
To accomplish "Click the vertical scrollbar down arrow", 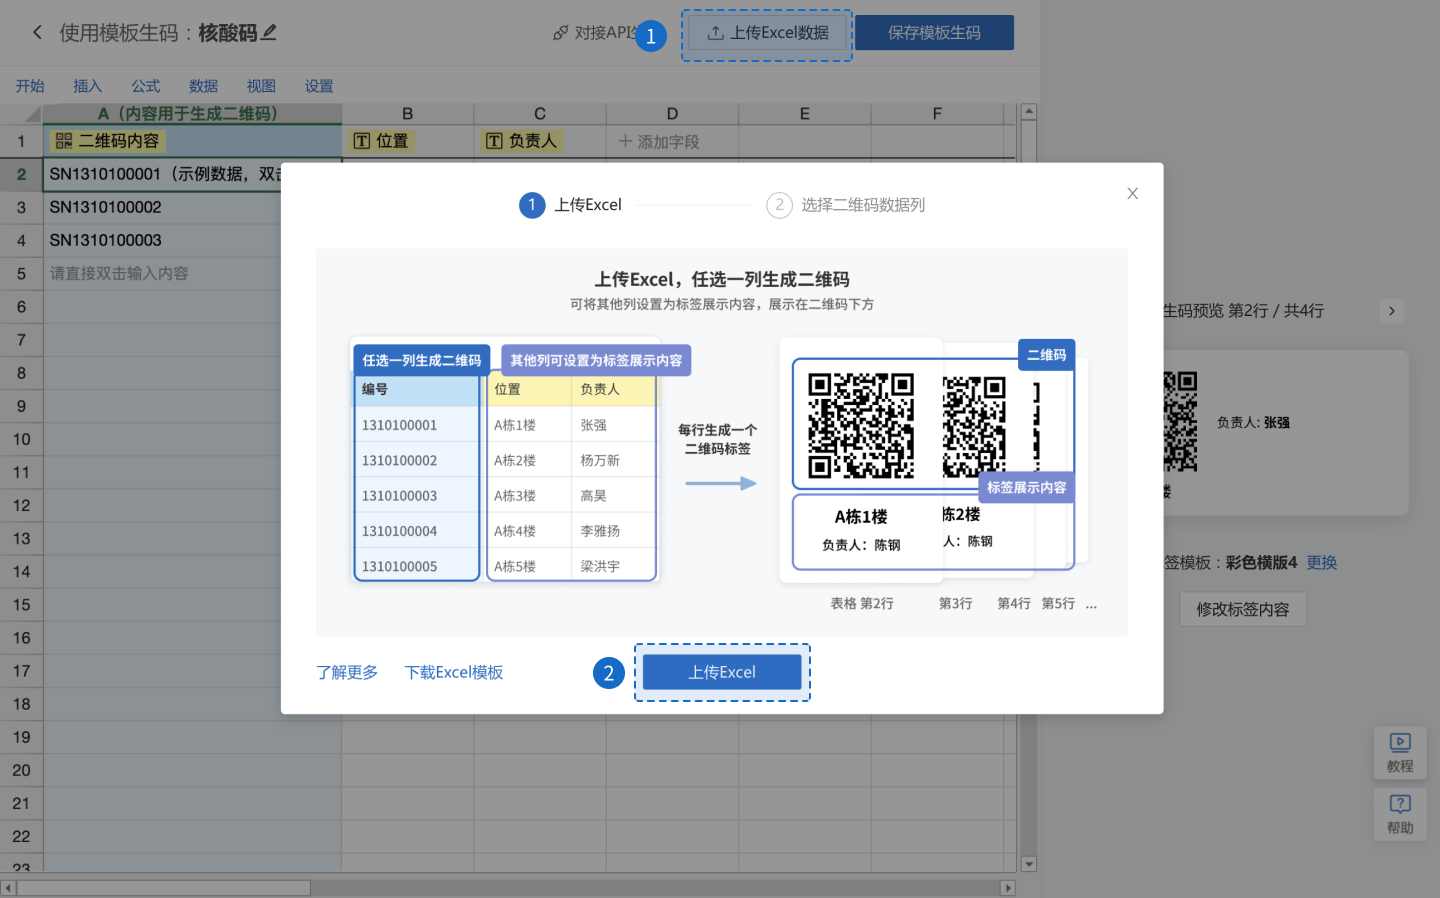I will 1029,864.
